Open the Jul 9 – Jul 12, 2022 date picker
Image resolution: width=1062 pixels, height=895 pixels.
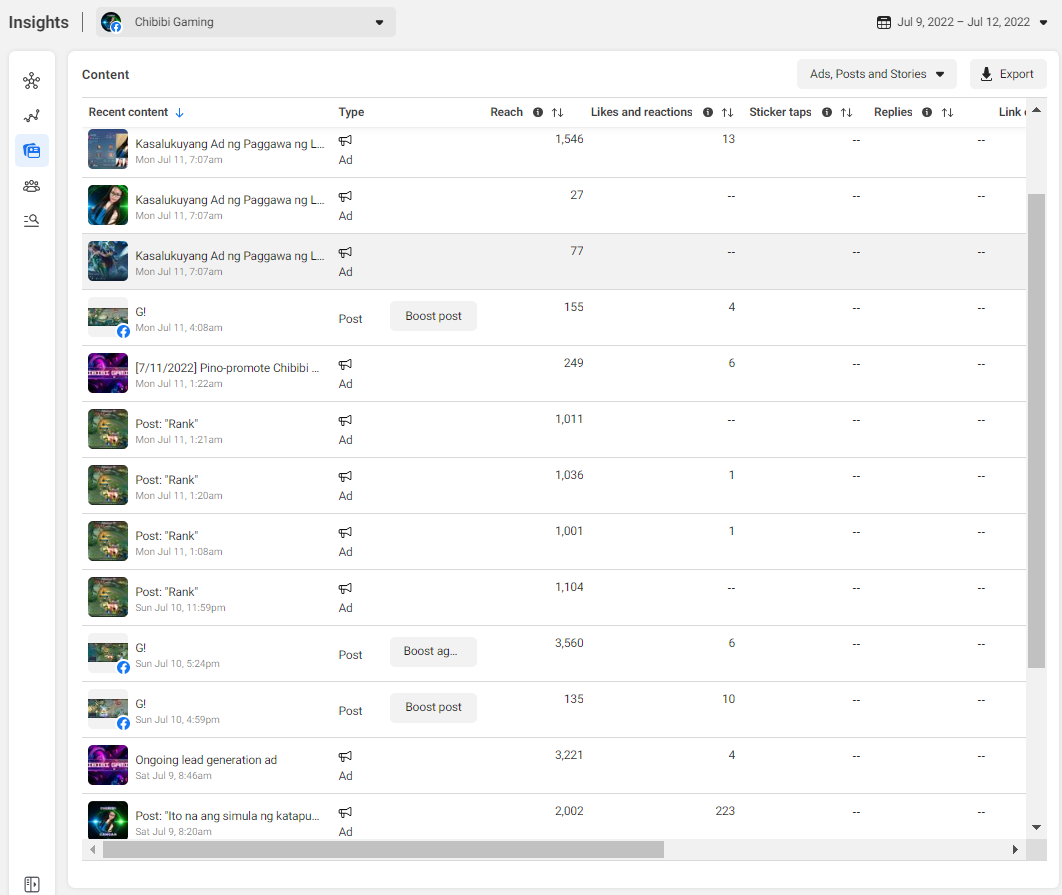click(962, 22)
